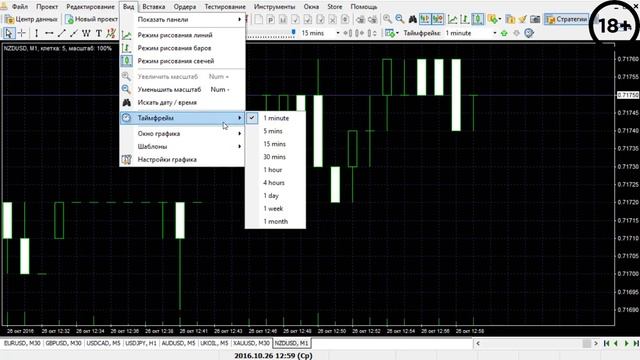Click the chart horizontal scrollbar thumb
Image resolution: width=640 pixels, height=360 pixels.
click(587, 344)
